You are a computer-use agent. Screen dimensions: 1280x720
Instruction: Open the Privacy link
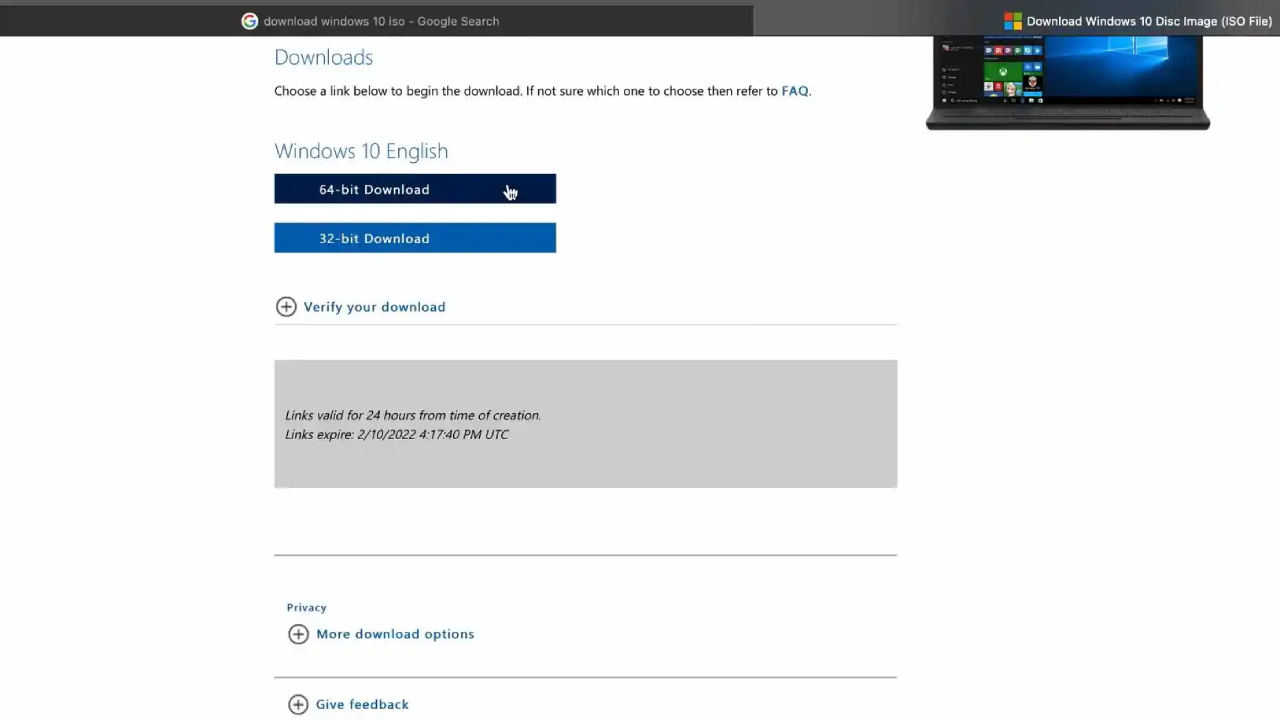(306, 607)
